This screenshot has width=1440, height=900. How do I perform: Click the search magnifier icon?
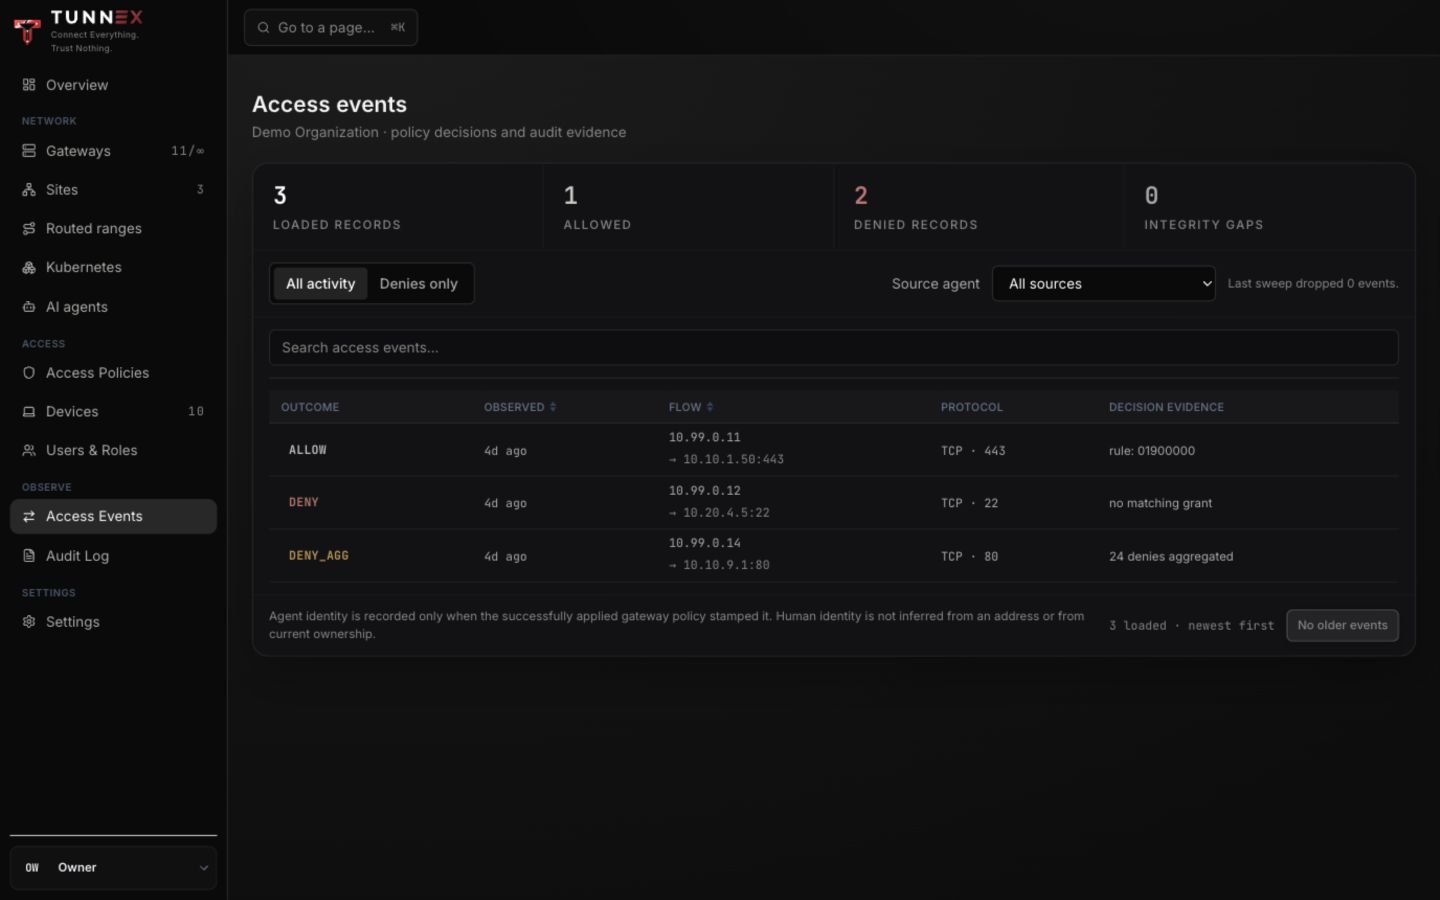[x=263, y=28]
